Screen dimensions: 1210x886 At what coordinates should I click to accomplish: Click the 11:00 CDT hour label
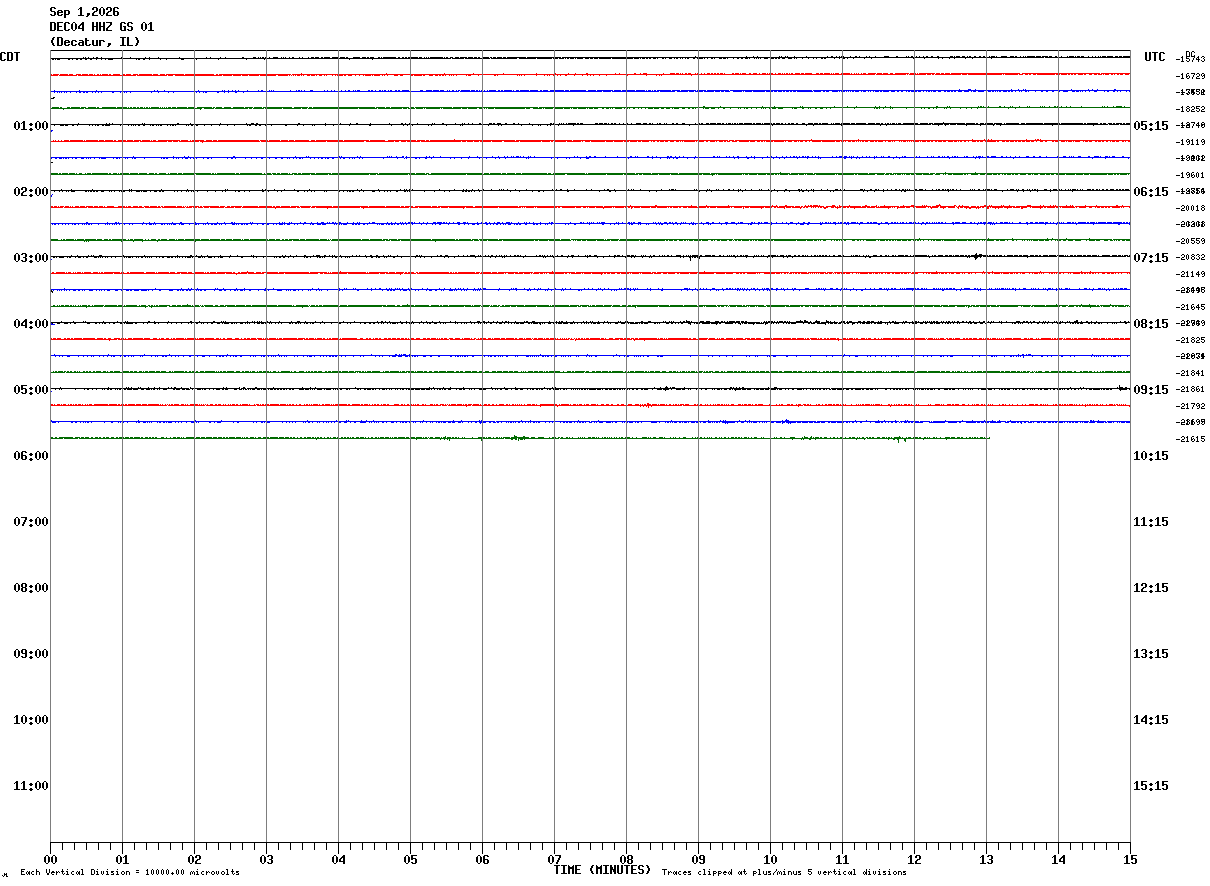[x=31, y=786]
